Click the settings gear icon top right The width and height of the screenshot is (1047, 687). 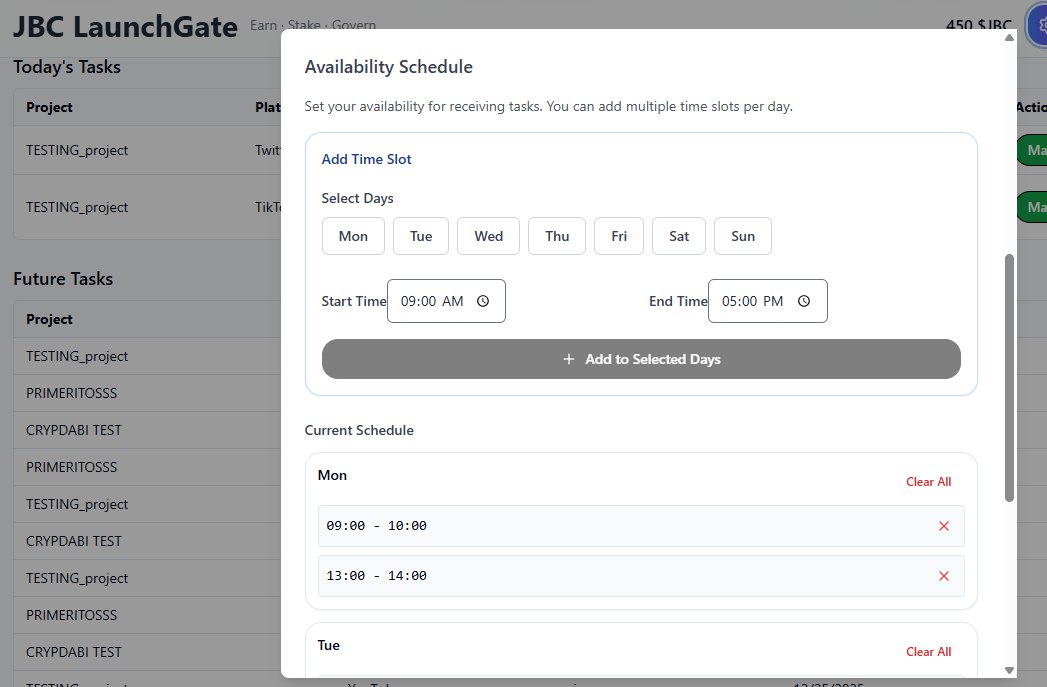click(x=1039, y=27)
